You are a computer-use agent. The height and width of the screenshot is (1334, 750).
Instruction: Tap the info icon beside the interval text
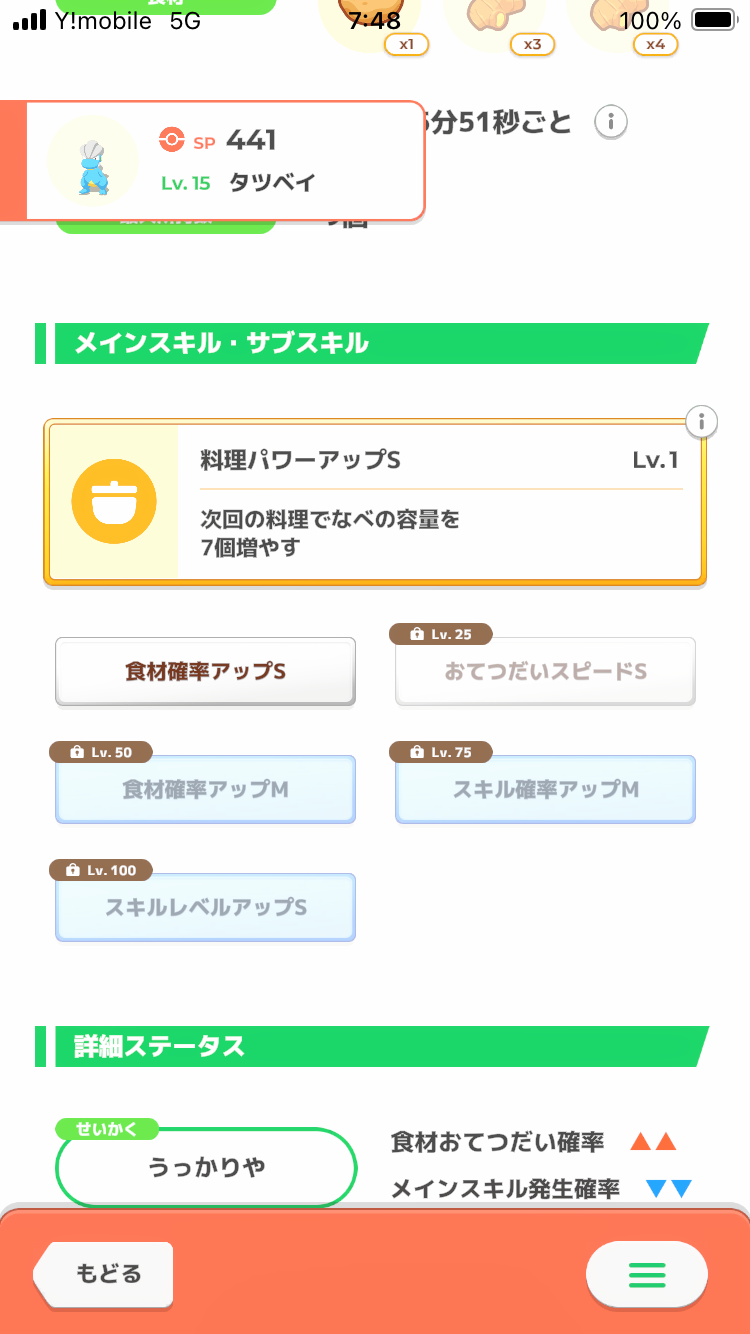pos(611,123)
